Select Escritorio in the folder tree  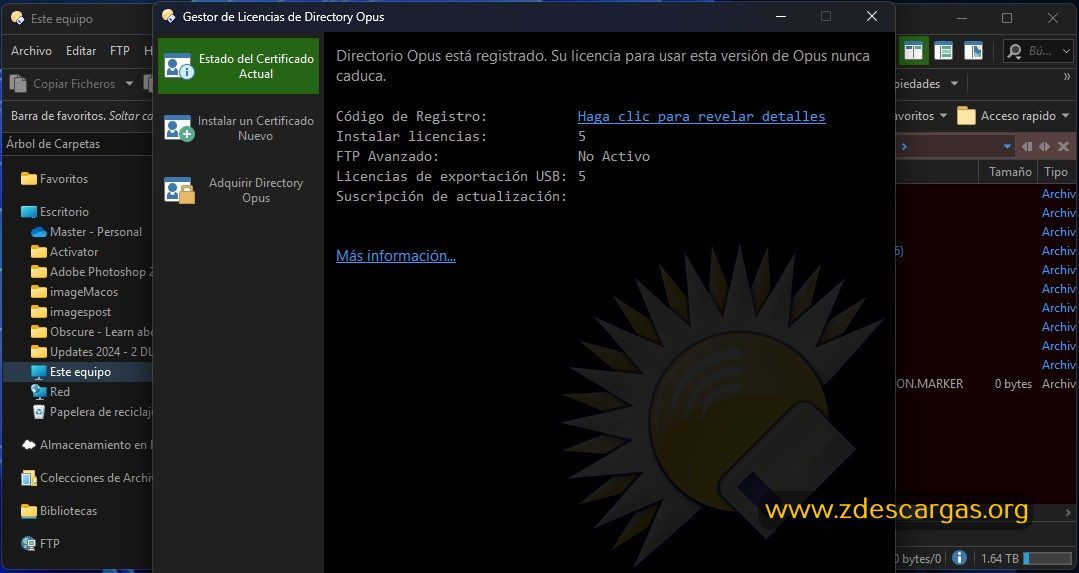(x=64, y=212)
